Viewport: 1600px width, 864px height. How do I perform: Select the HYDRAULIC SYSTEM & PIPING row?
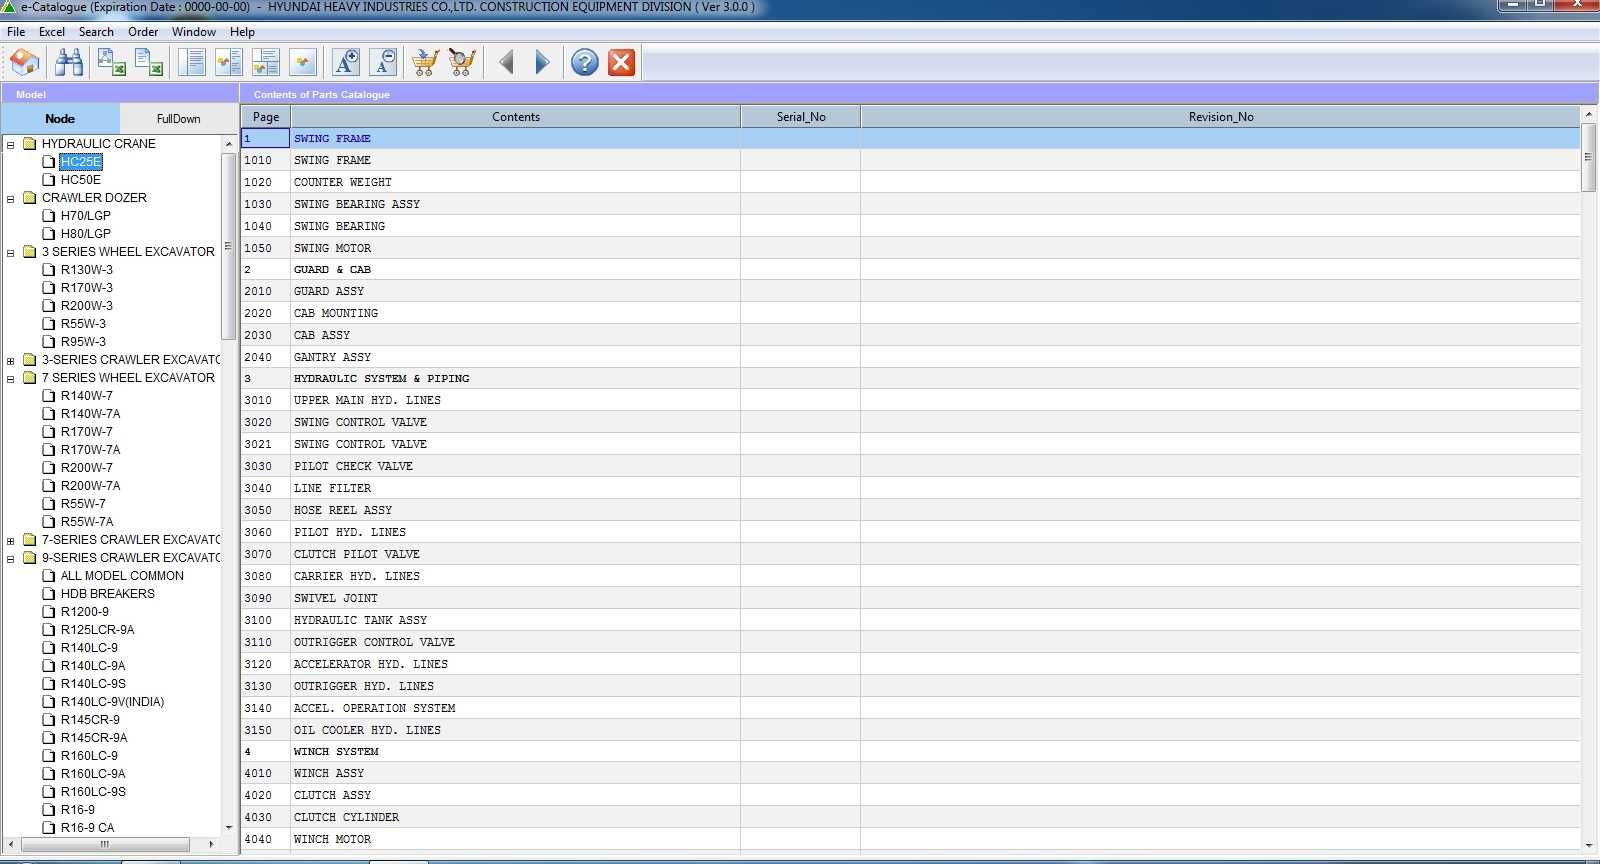pyautogui.click(x=911, y=379)
